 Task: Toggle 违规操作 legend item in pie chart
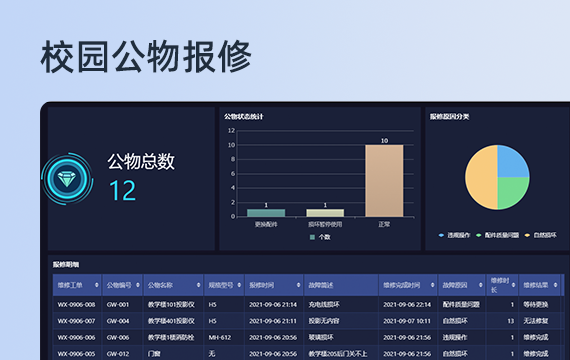[x=454, y=235]
